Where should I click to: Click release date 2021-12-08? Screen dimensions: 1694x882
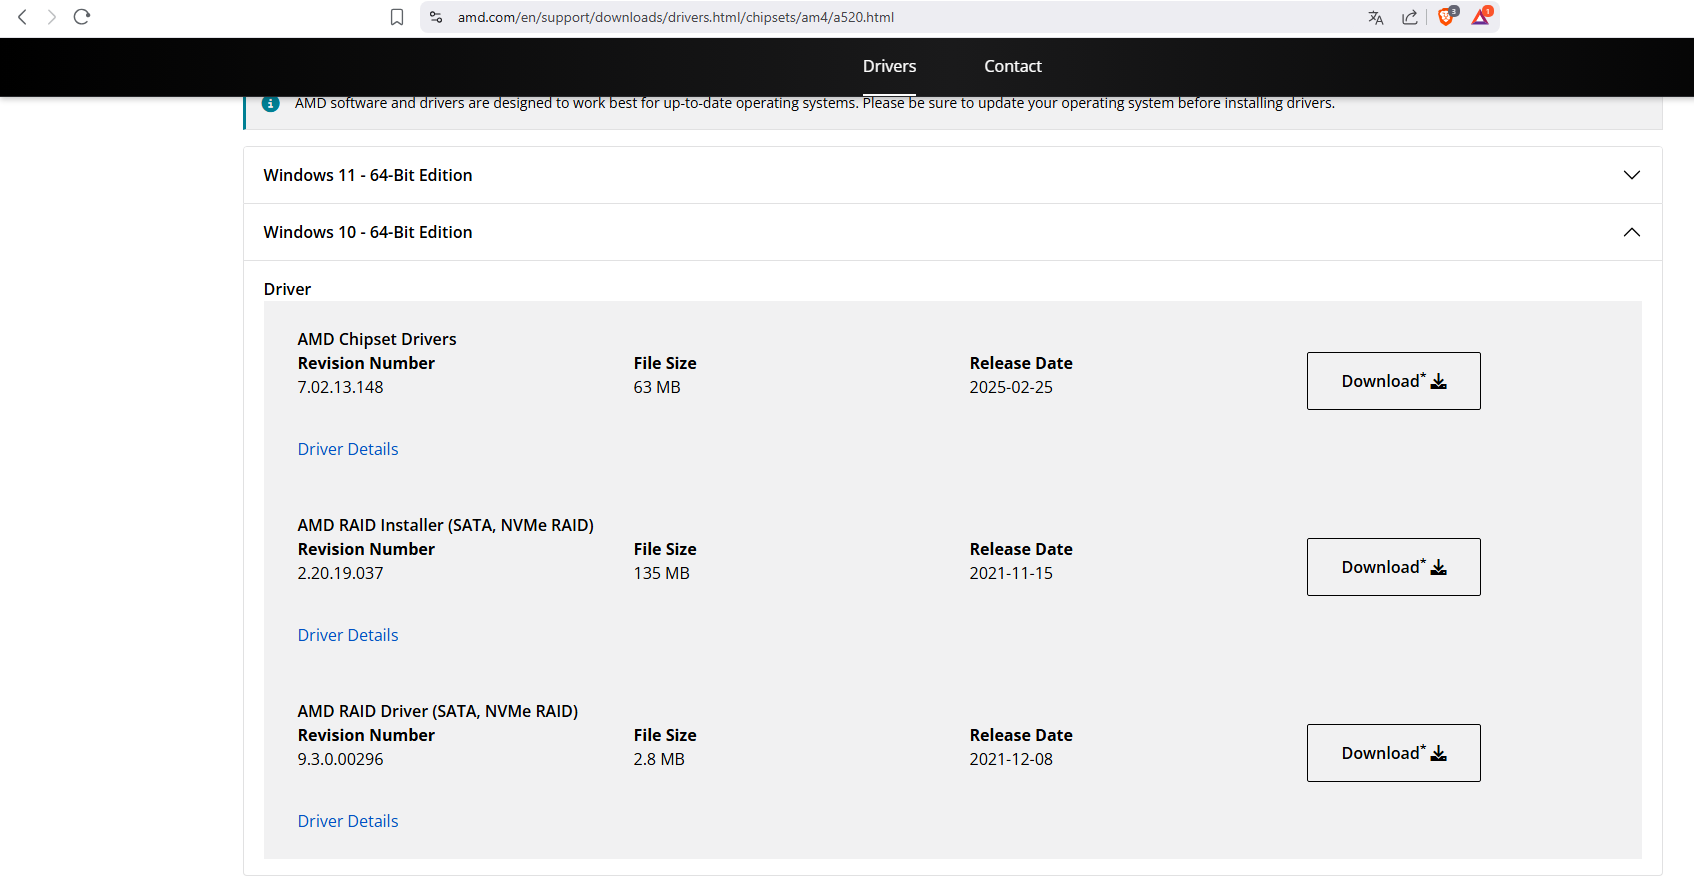1011,759
